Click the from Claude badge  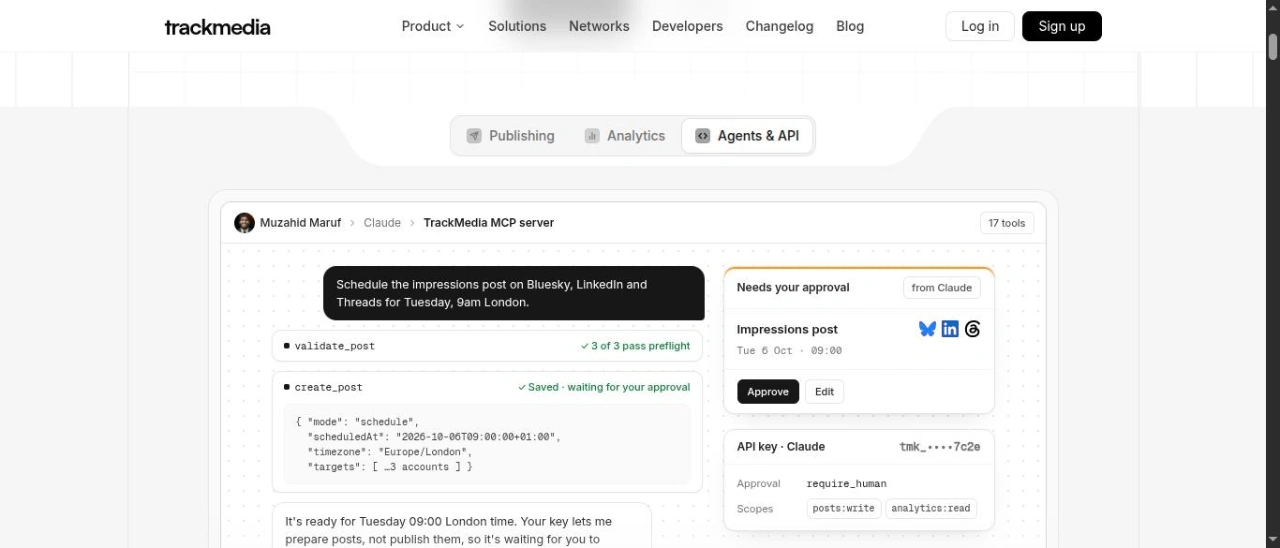942,288
